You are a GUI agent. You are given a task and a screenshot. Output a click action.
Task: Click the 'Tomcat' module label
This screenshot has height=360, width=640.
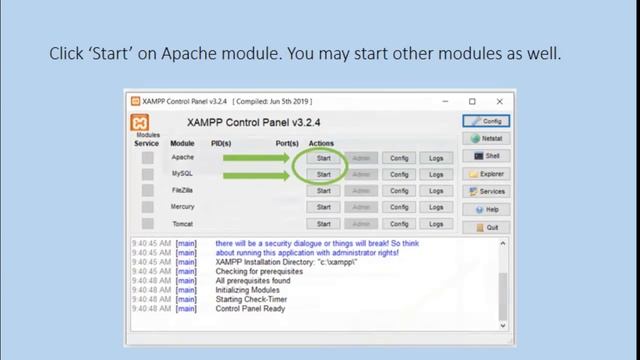(x=182, y=224)
